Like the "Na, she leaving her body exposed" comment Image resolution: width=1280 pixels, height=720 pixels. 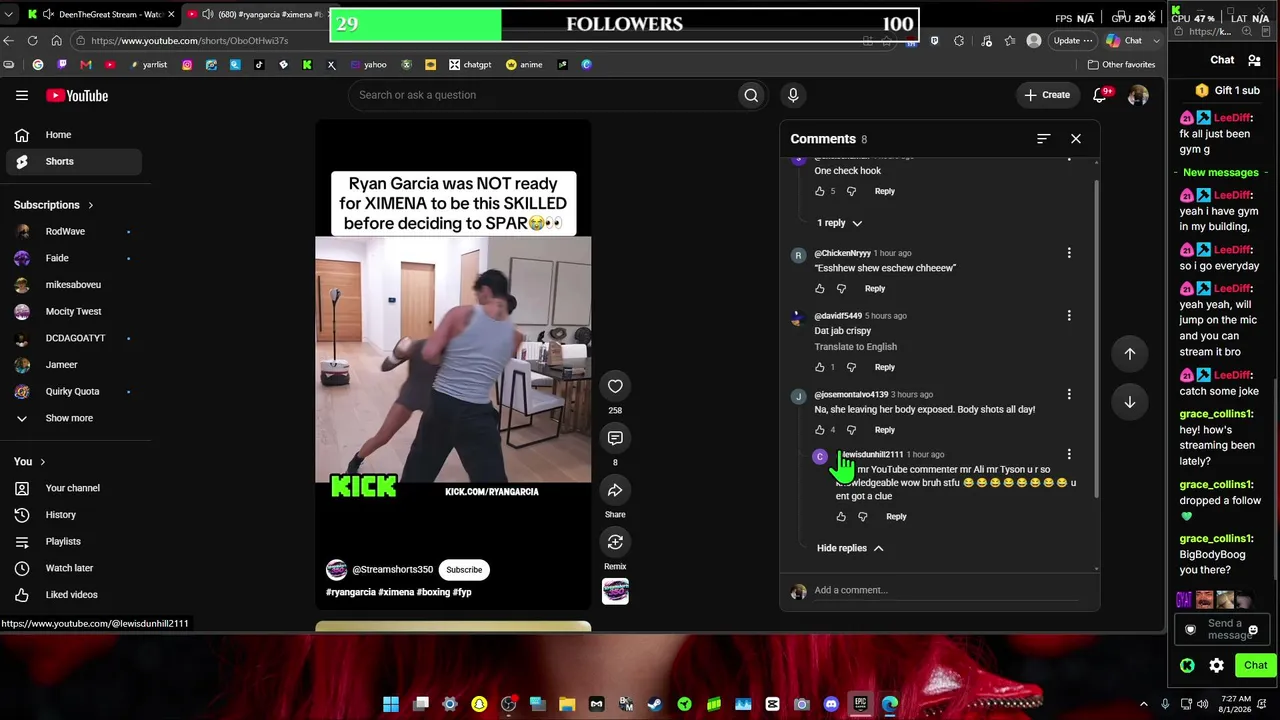point(820,430)
